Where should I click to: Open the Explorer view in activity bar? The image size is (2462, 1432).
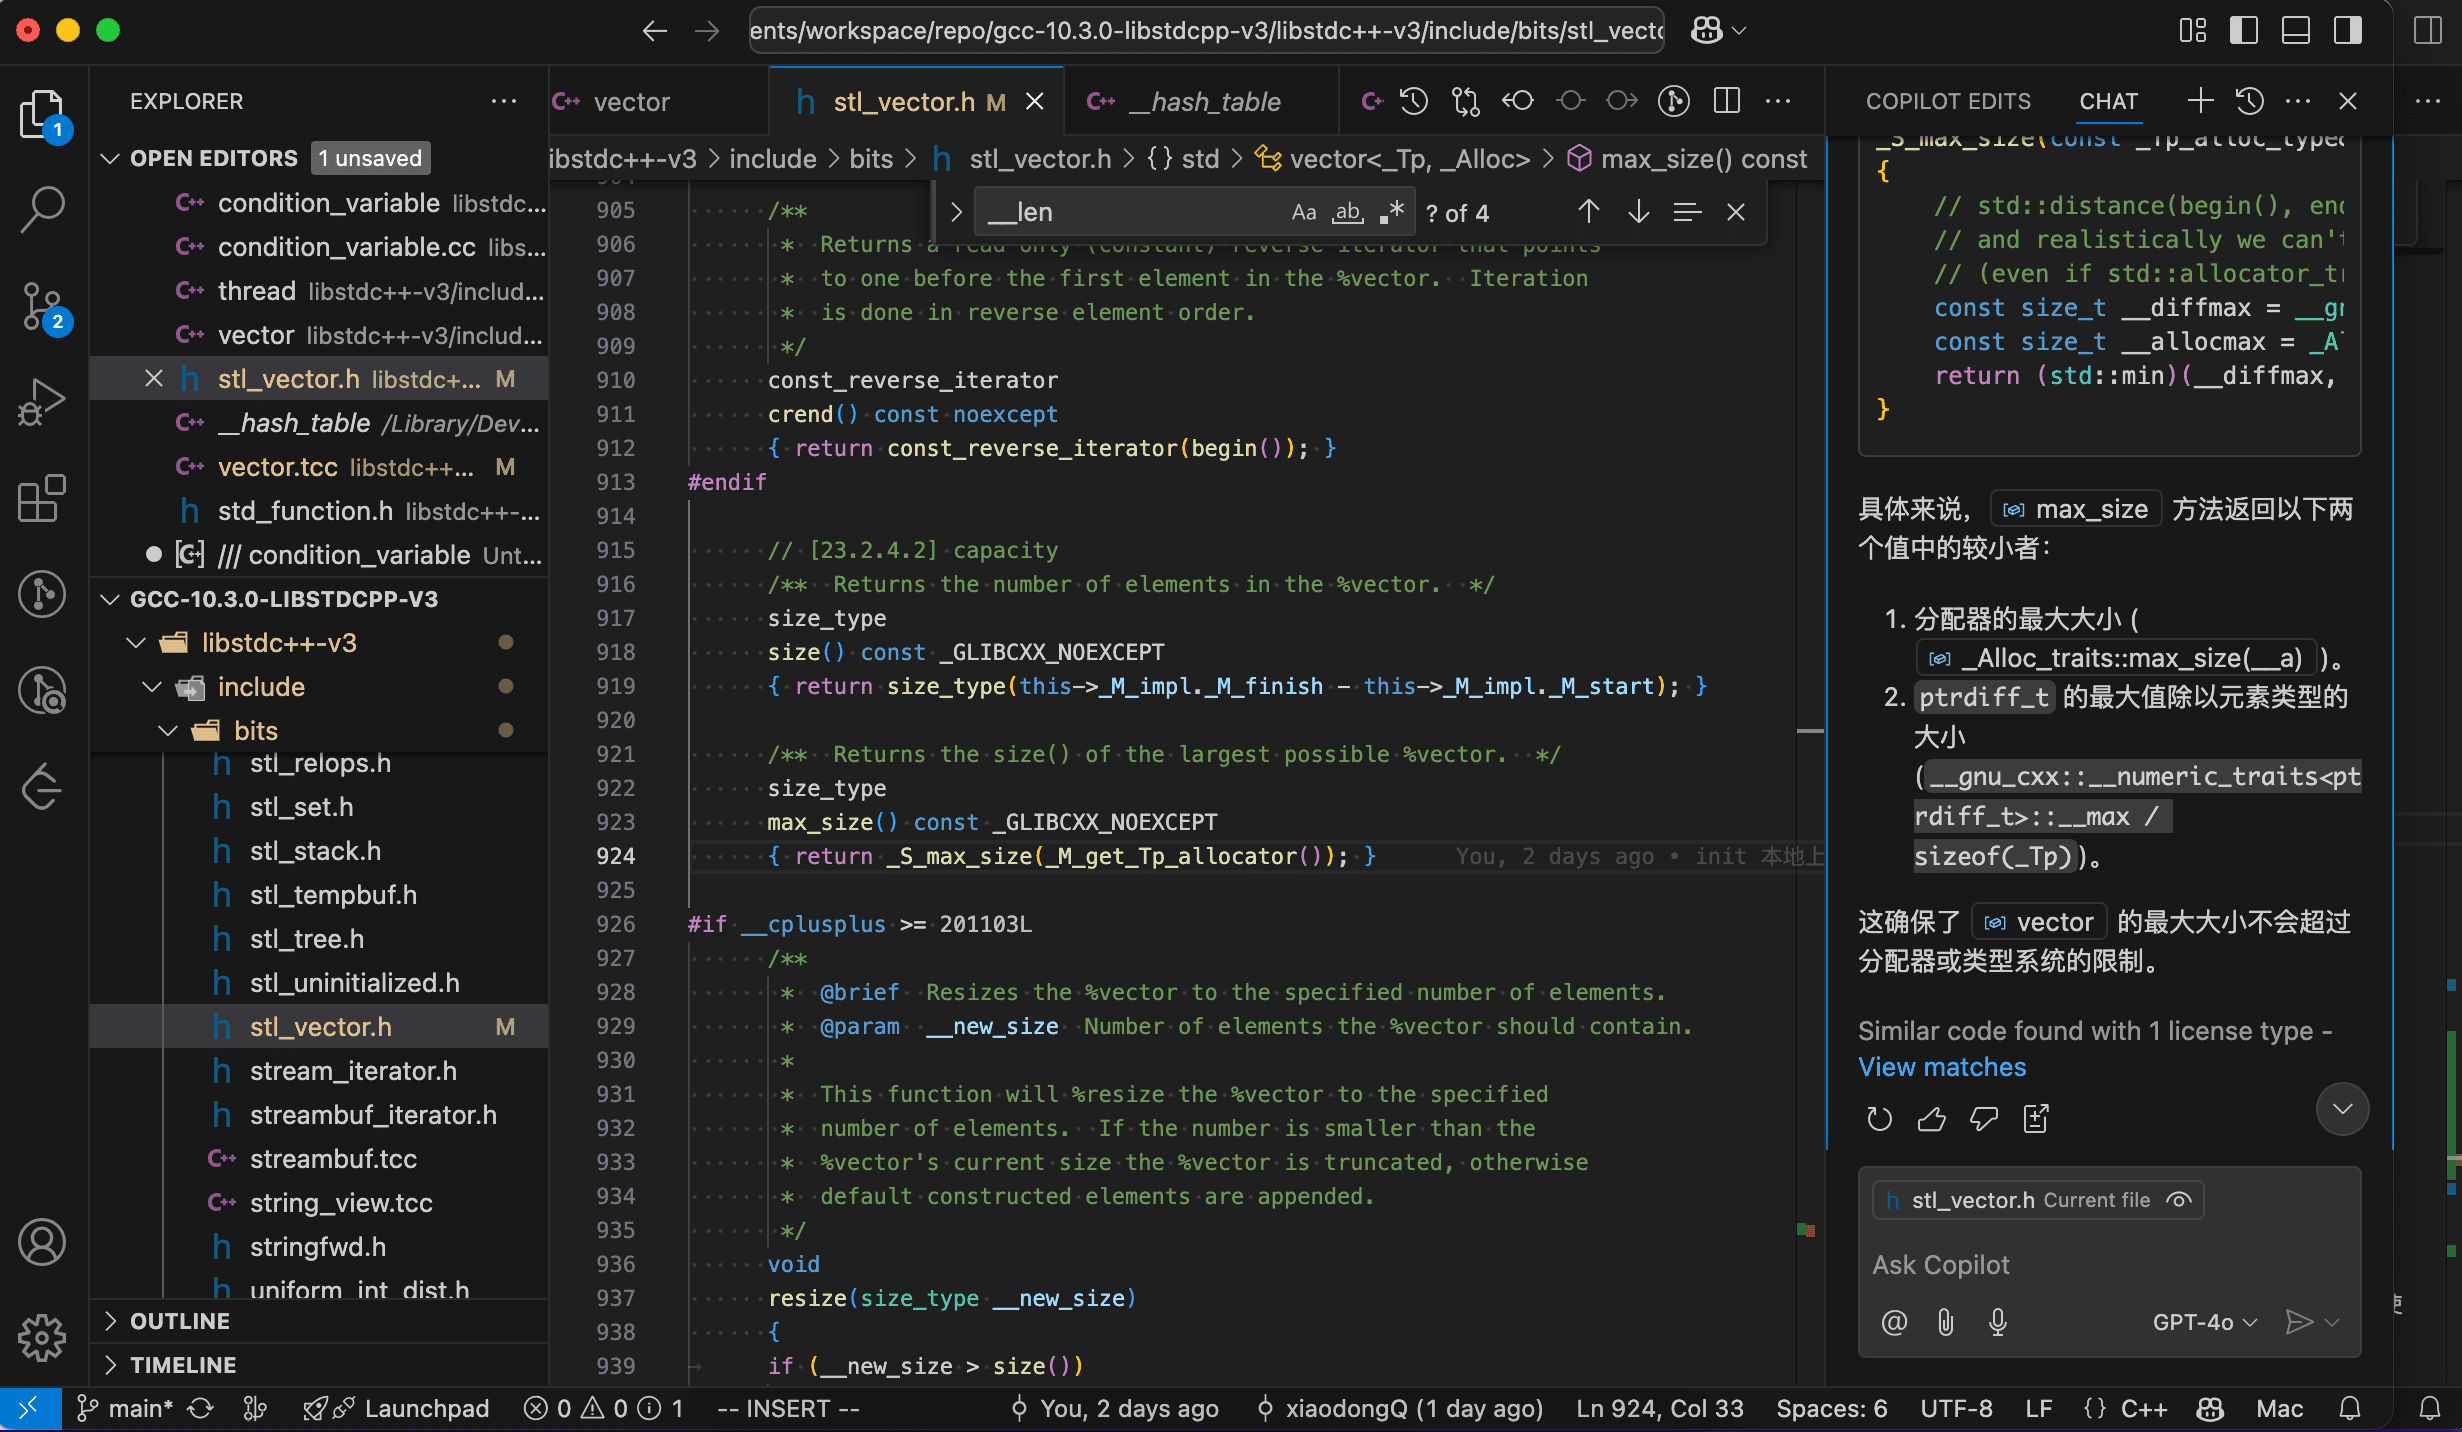point(42,115)
